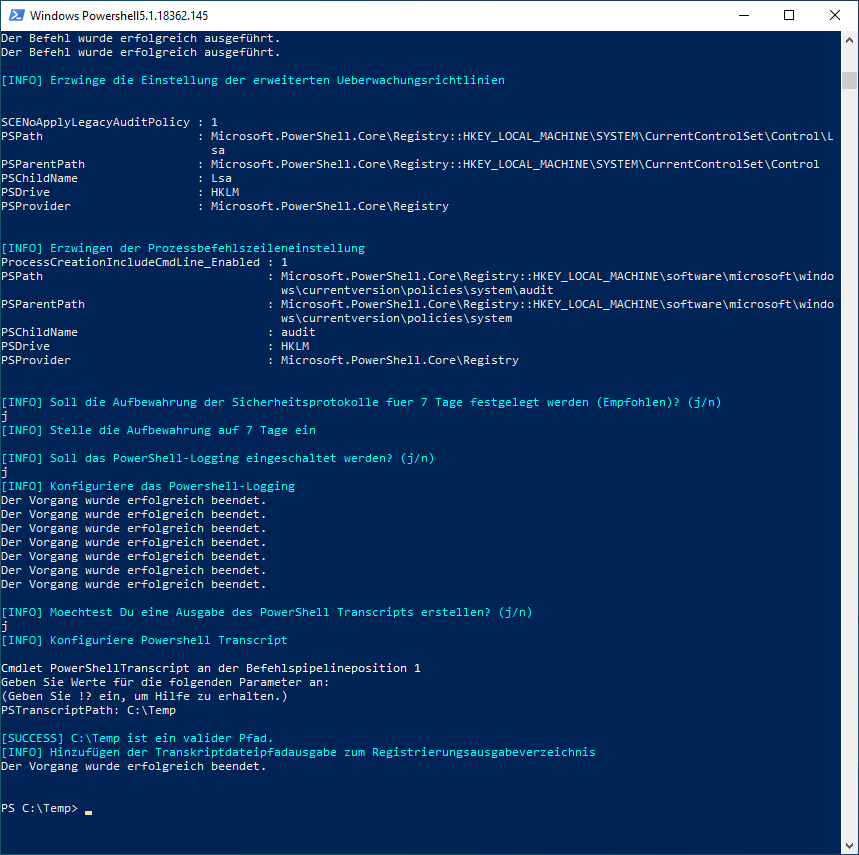This screenshot has width=859, height=855.
Task: Maximize the PowerShell window
Action: click(789, 15)
